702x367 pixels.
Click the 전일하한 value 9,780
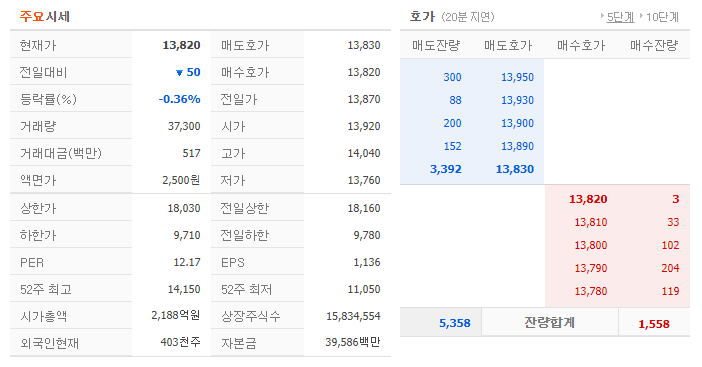click(367, 235)
